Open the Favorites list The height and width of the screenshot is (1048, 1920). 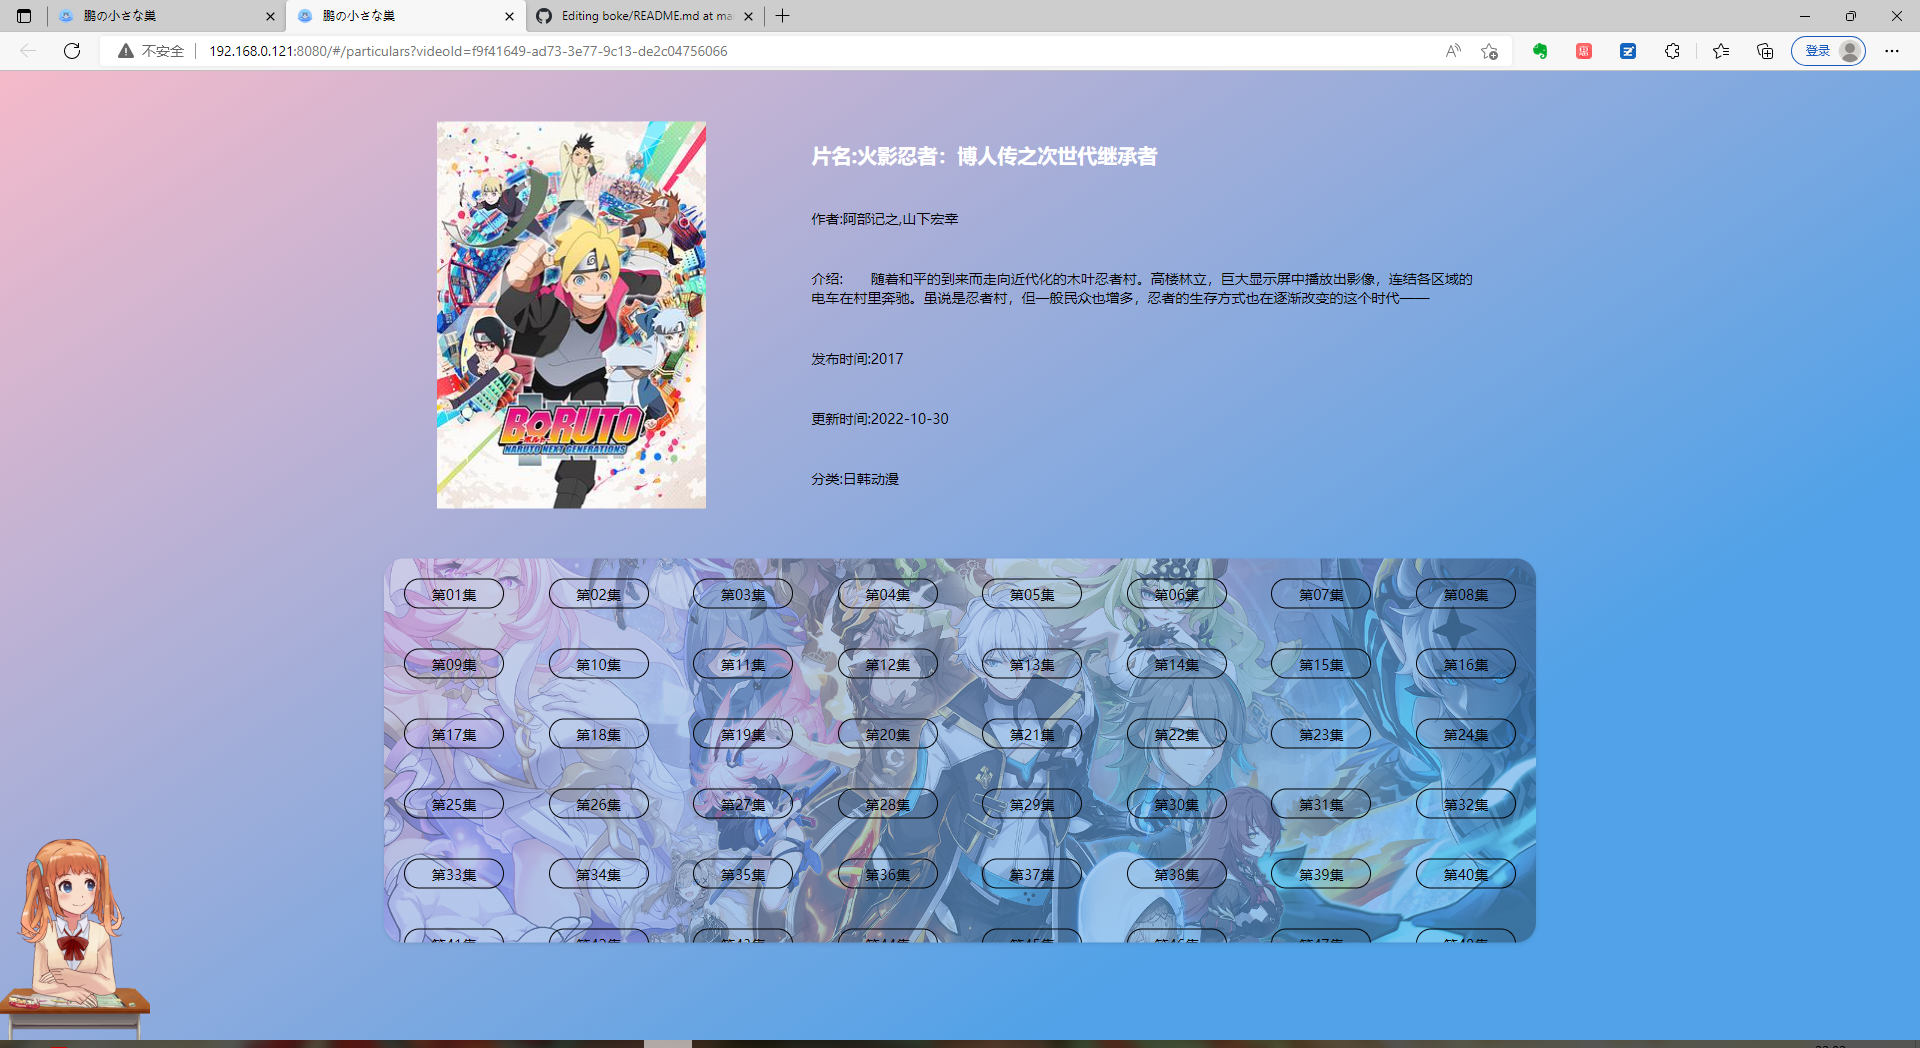click(1719, 50)
